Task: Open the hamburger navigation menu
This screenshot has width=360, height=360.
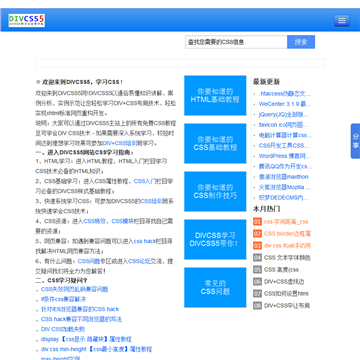Action: [342, 20]
